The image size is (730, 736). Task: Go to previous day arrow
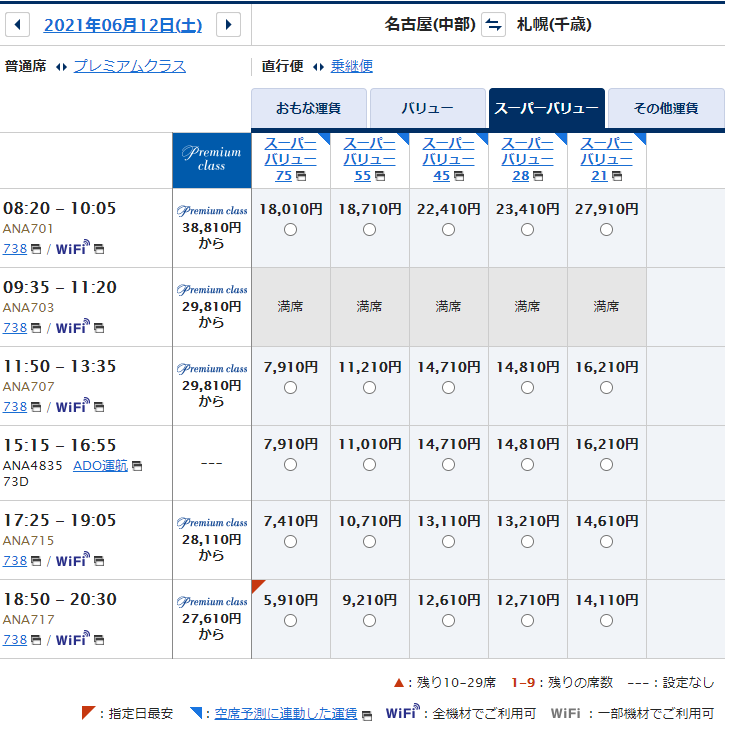[17, 24]
